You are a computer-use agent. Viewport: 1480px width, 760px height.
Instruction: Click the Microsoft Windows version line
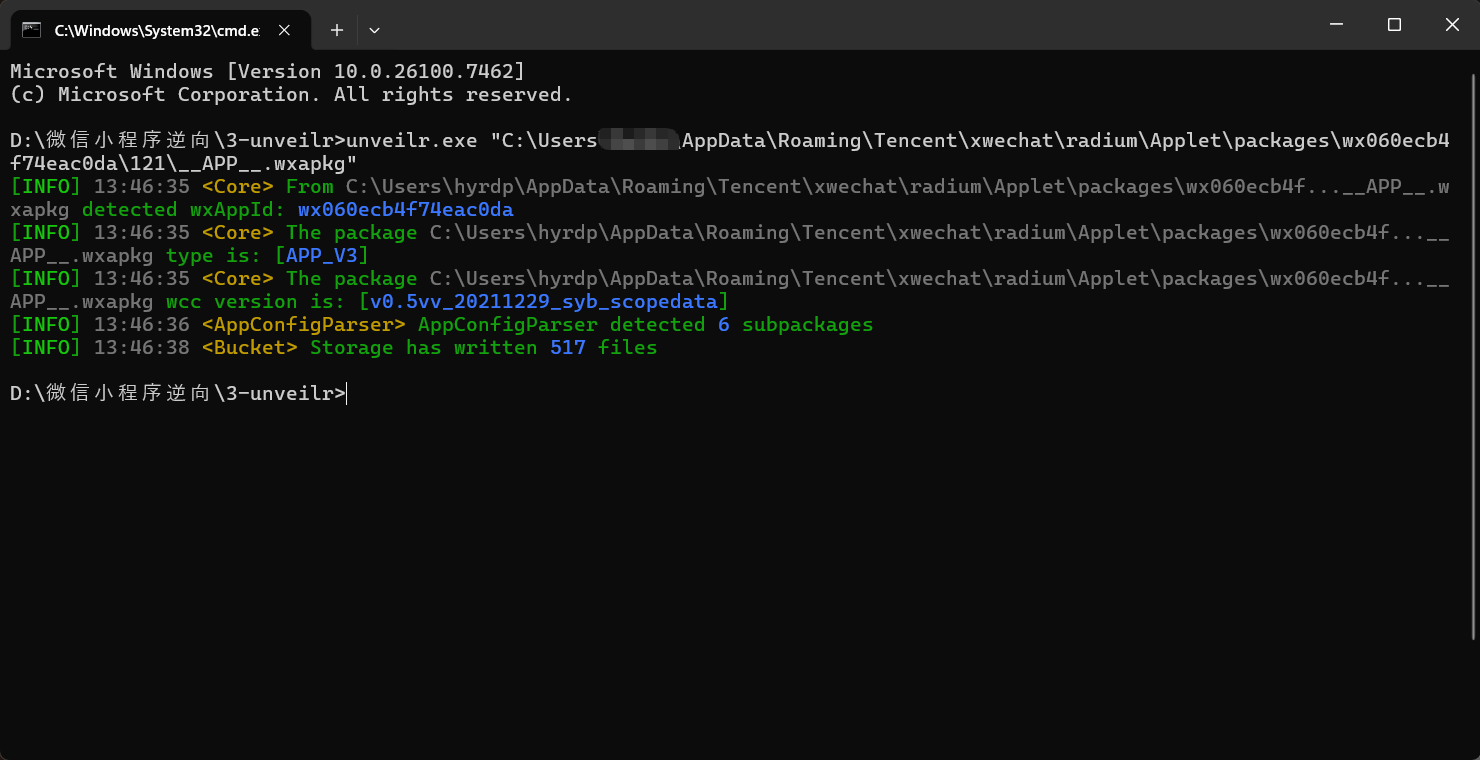pos(267,72)
